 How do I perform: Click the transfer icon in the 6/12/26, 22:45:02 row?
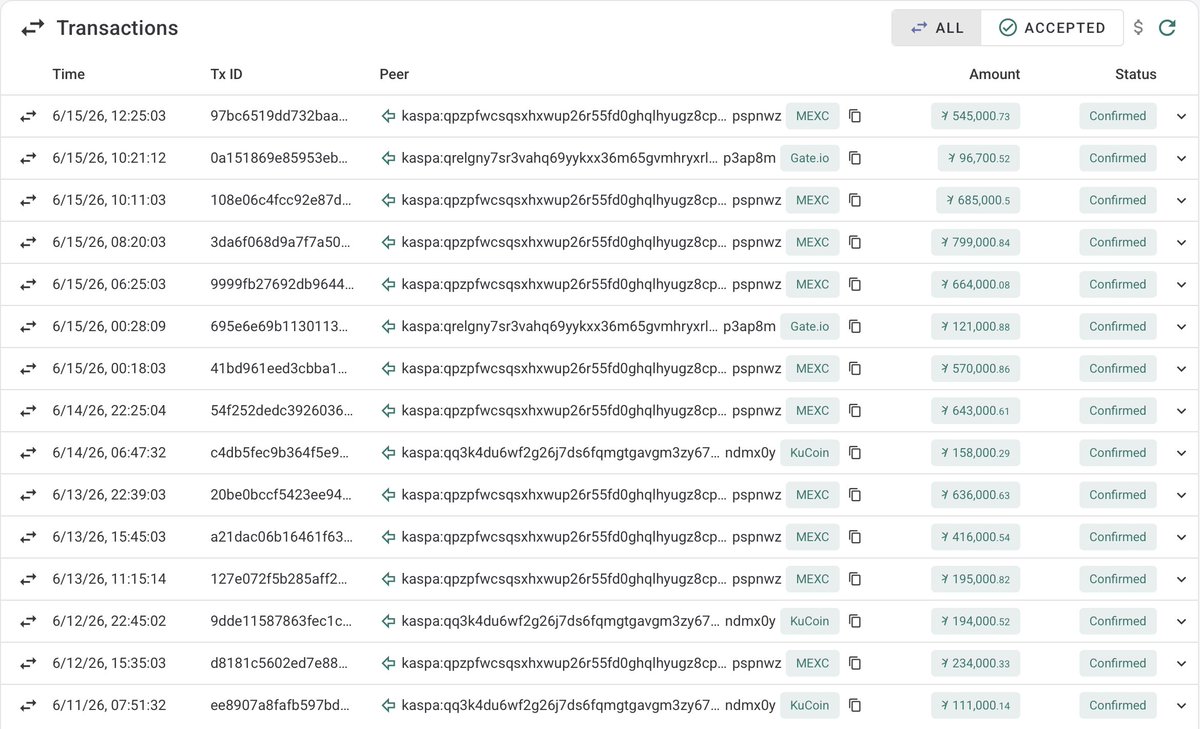[28, 620]
